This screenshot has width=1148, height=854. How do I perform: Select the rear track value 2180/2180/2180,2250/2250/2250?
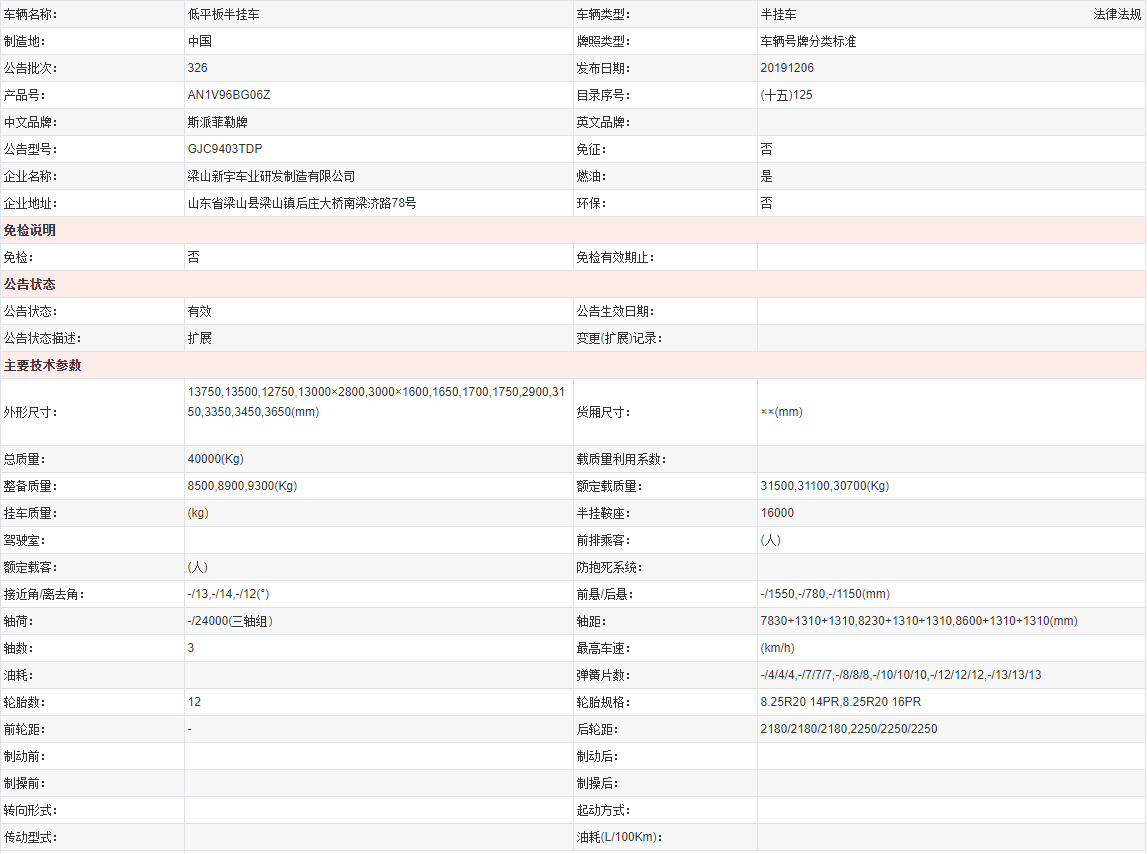coord(848,729)
